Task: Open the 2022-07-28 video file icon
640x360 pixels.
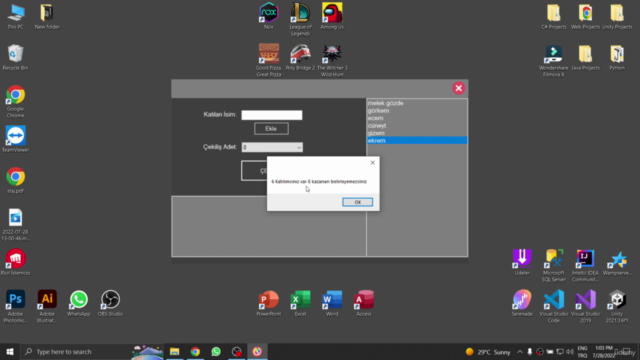Action: click(16, 224)
